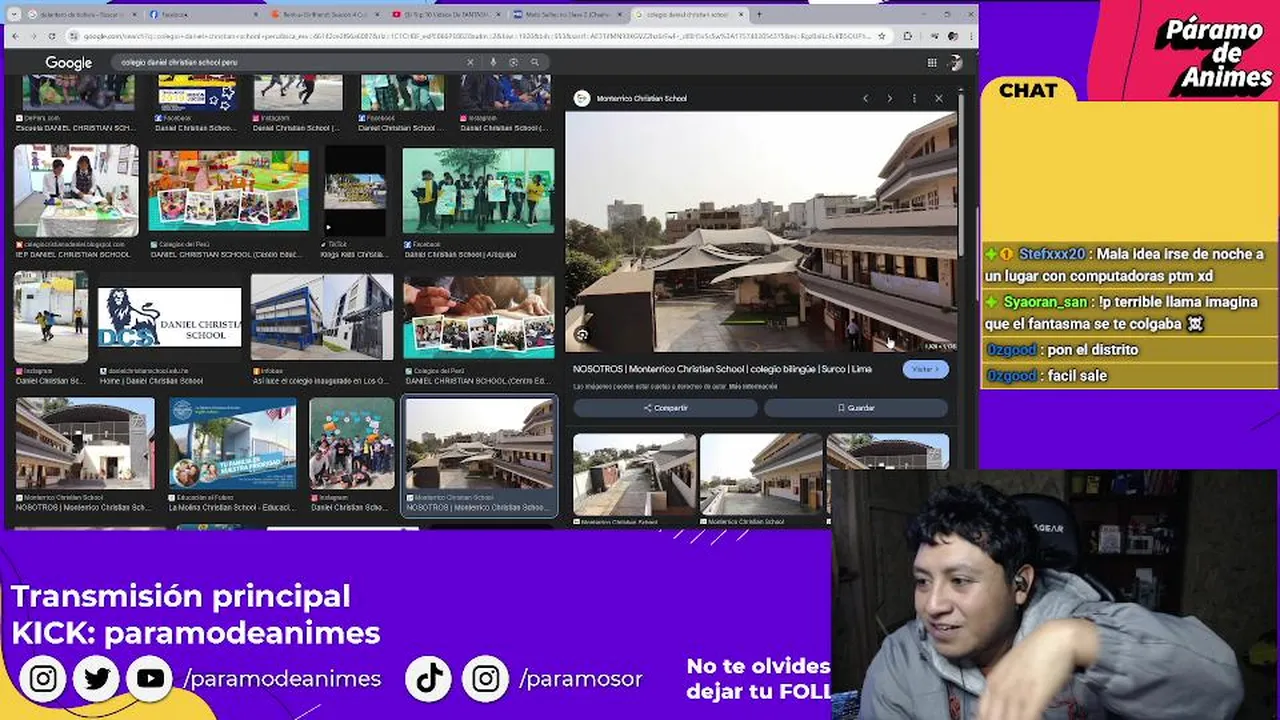
Task: Open the IEP Daniel Christian School blogspot thumbnail
Action: (x=76, y=191)
